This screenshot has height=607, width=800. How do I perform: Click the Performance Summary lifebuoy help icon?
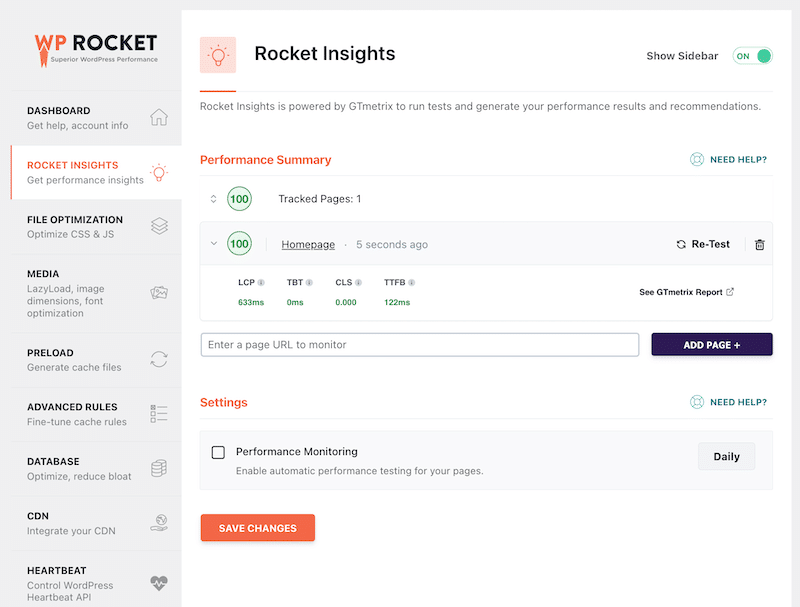point(697,160)
